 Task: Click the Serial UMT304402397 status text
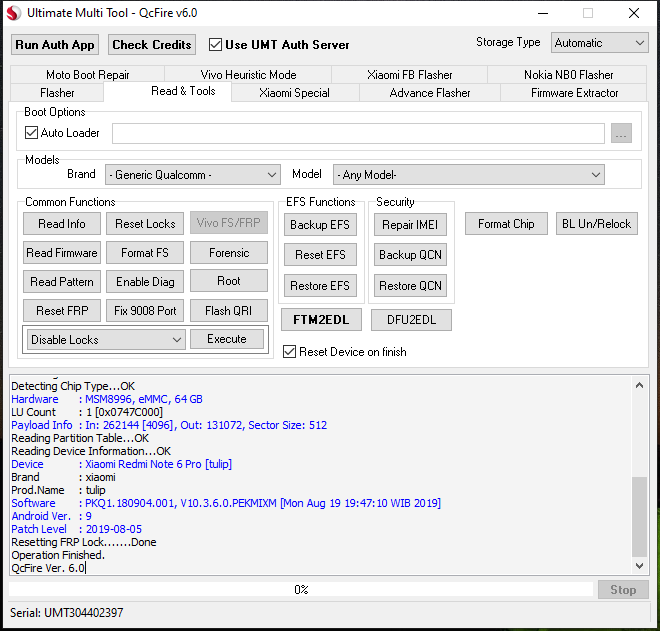[x=67, y=612]
